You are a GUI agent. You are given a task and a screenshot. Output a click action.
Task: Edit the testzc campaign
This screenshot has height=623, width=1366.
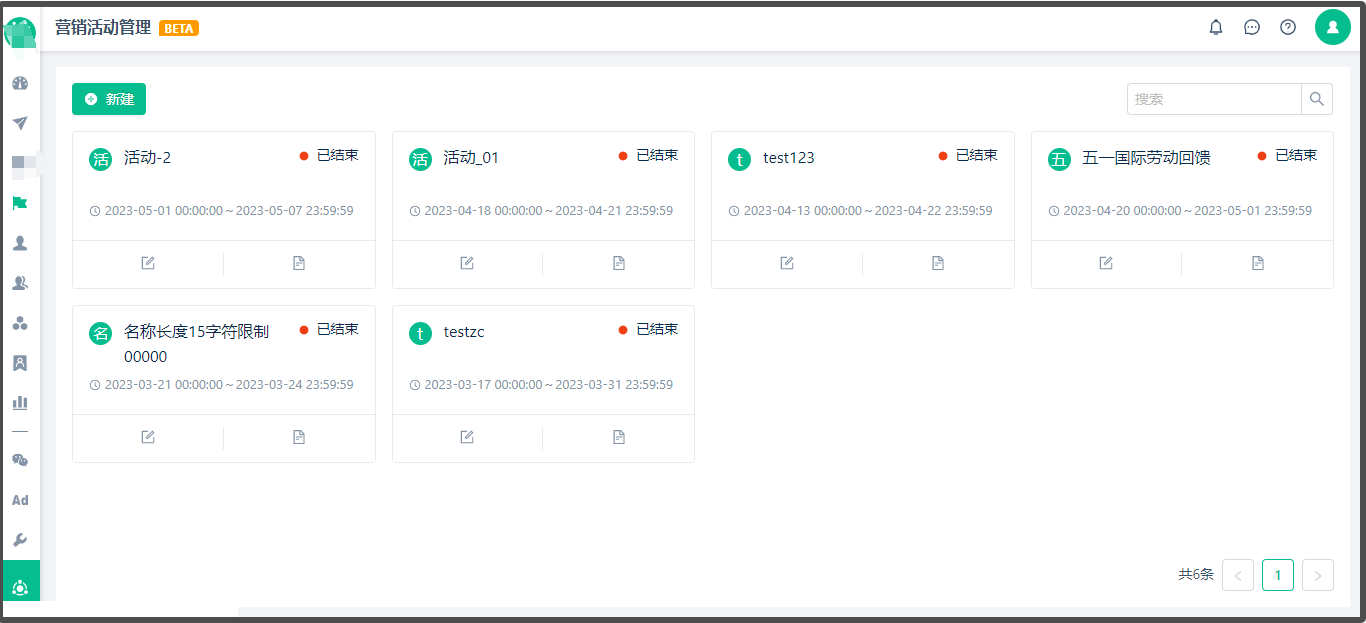pyautogui.click(x=467, y=437)
